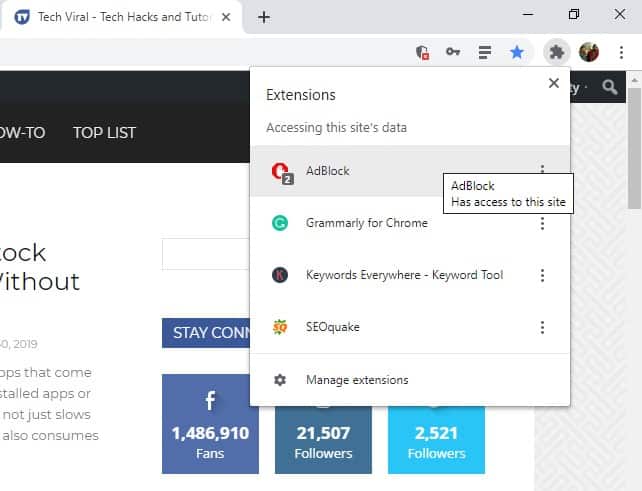
Task: Click the Keywords Everywhere K icon
Action: pyautogui.click(x=280, y=275)
